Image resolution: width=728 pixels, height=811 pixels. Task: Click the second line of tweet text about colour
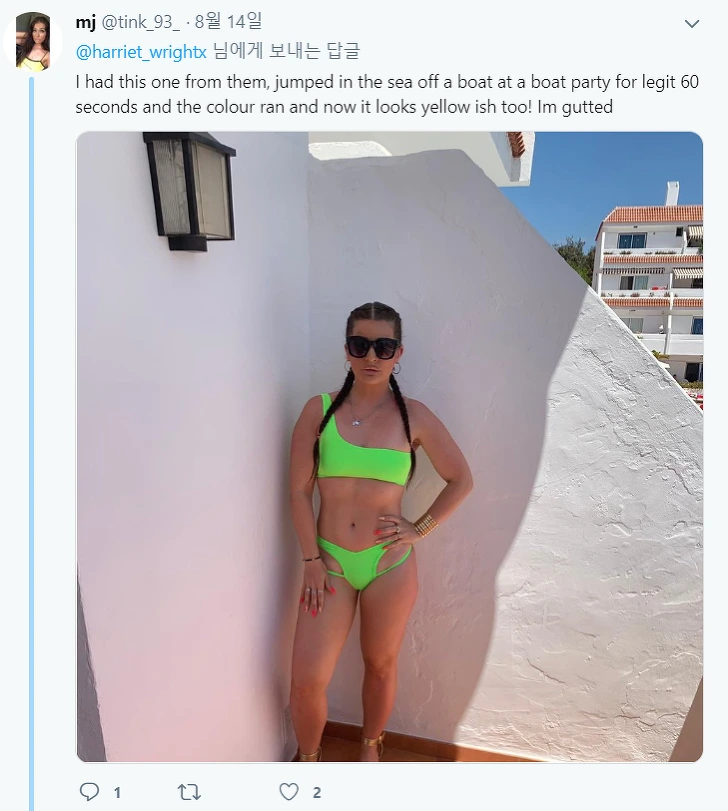coord(344,107)
